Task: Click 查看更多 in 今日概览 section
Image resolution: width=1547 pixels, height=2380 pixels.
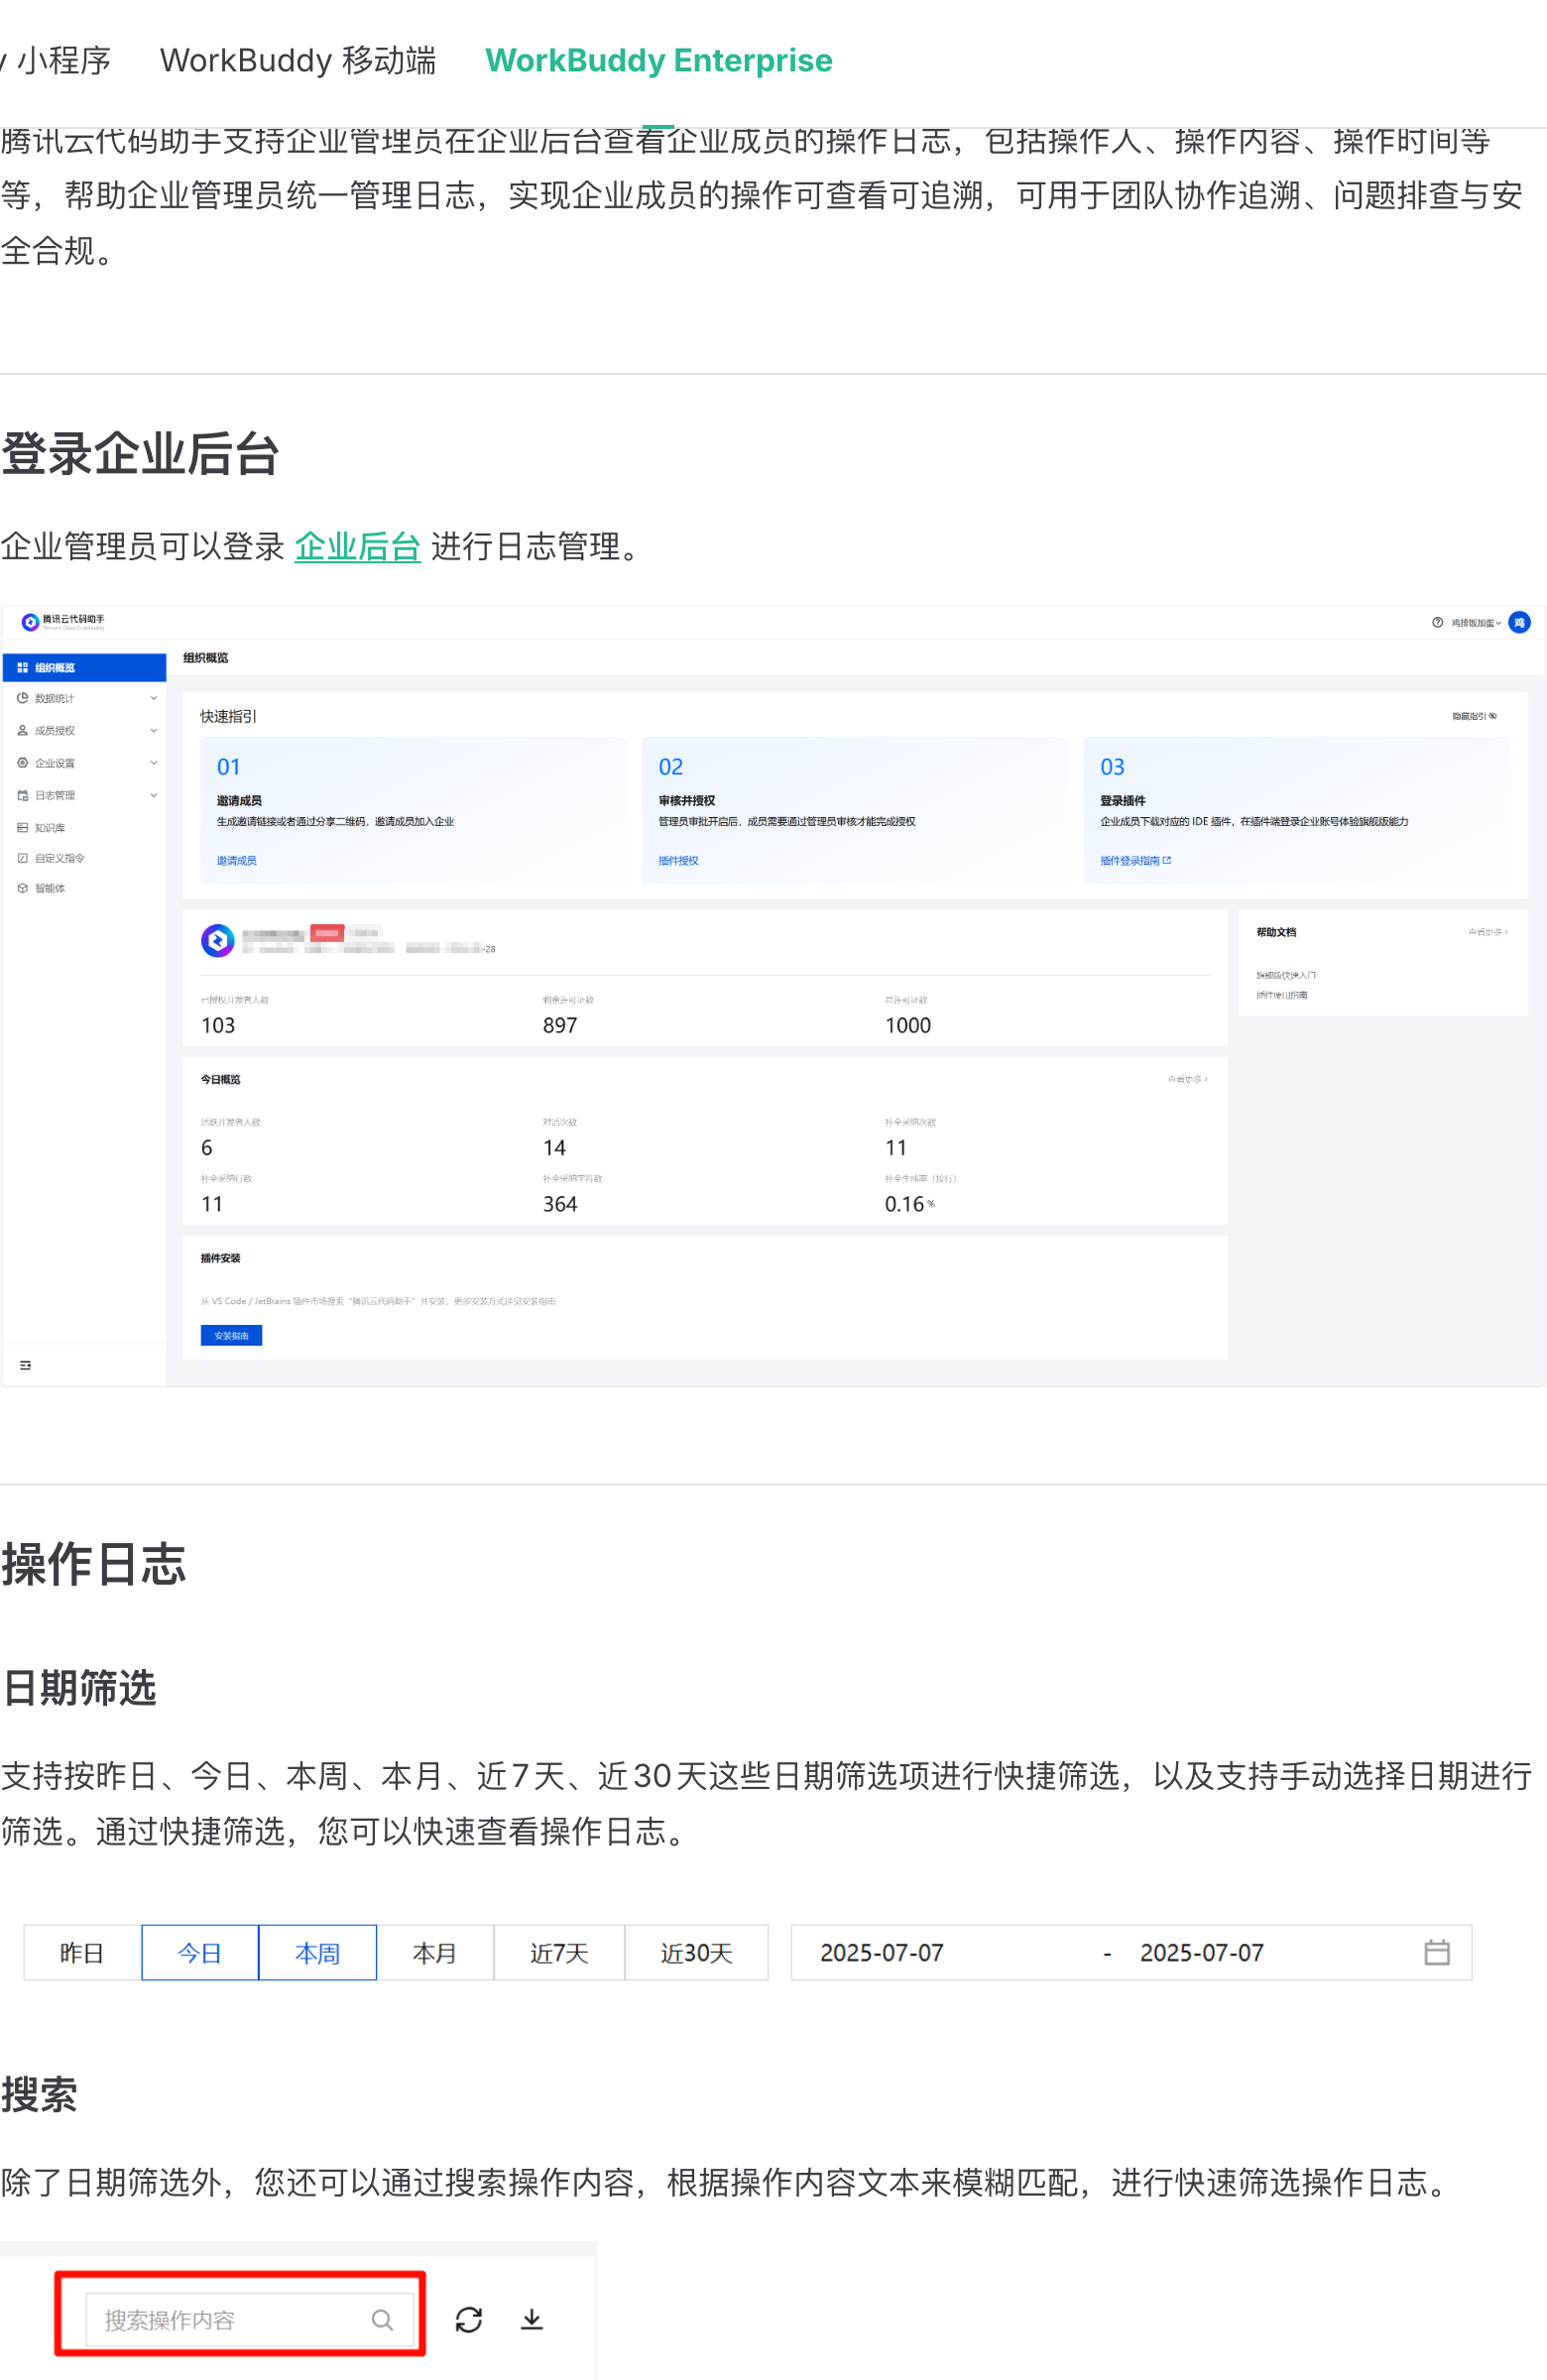Action: tap(1187, 1079)
